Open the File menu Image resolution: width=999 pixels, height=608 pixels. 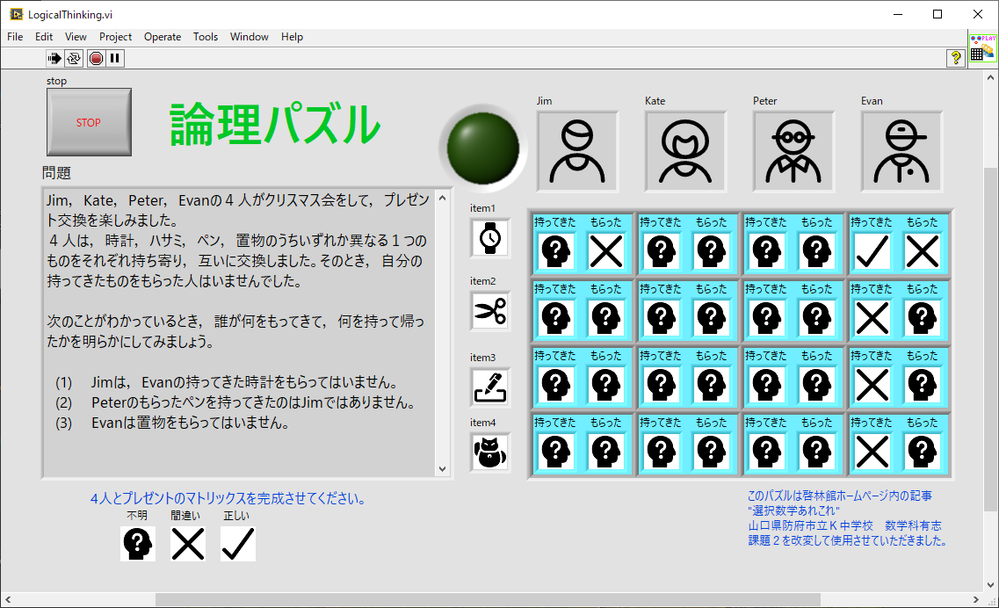click(15, 37)
